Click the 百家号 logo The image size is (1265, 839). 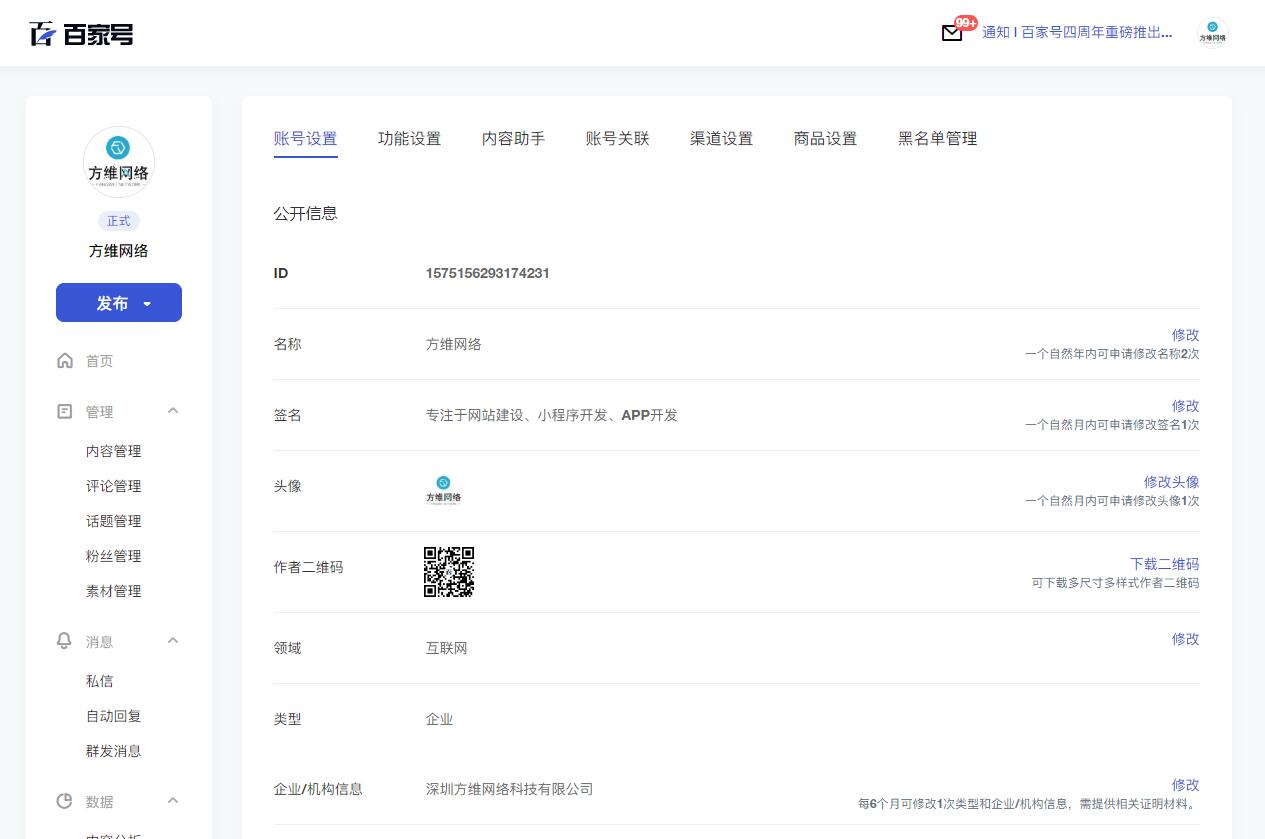point(80,33)
